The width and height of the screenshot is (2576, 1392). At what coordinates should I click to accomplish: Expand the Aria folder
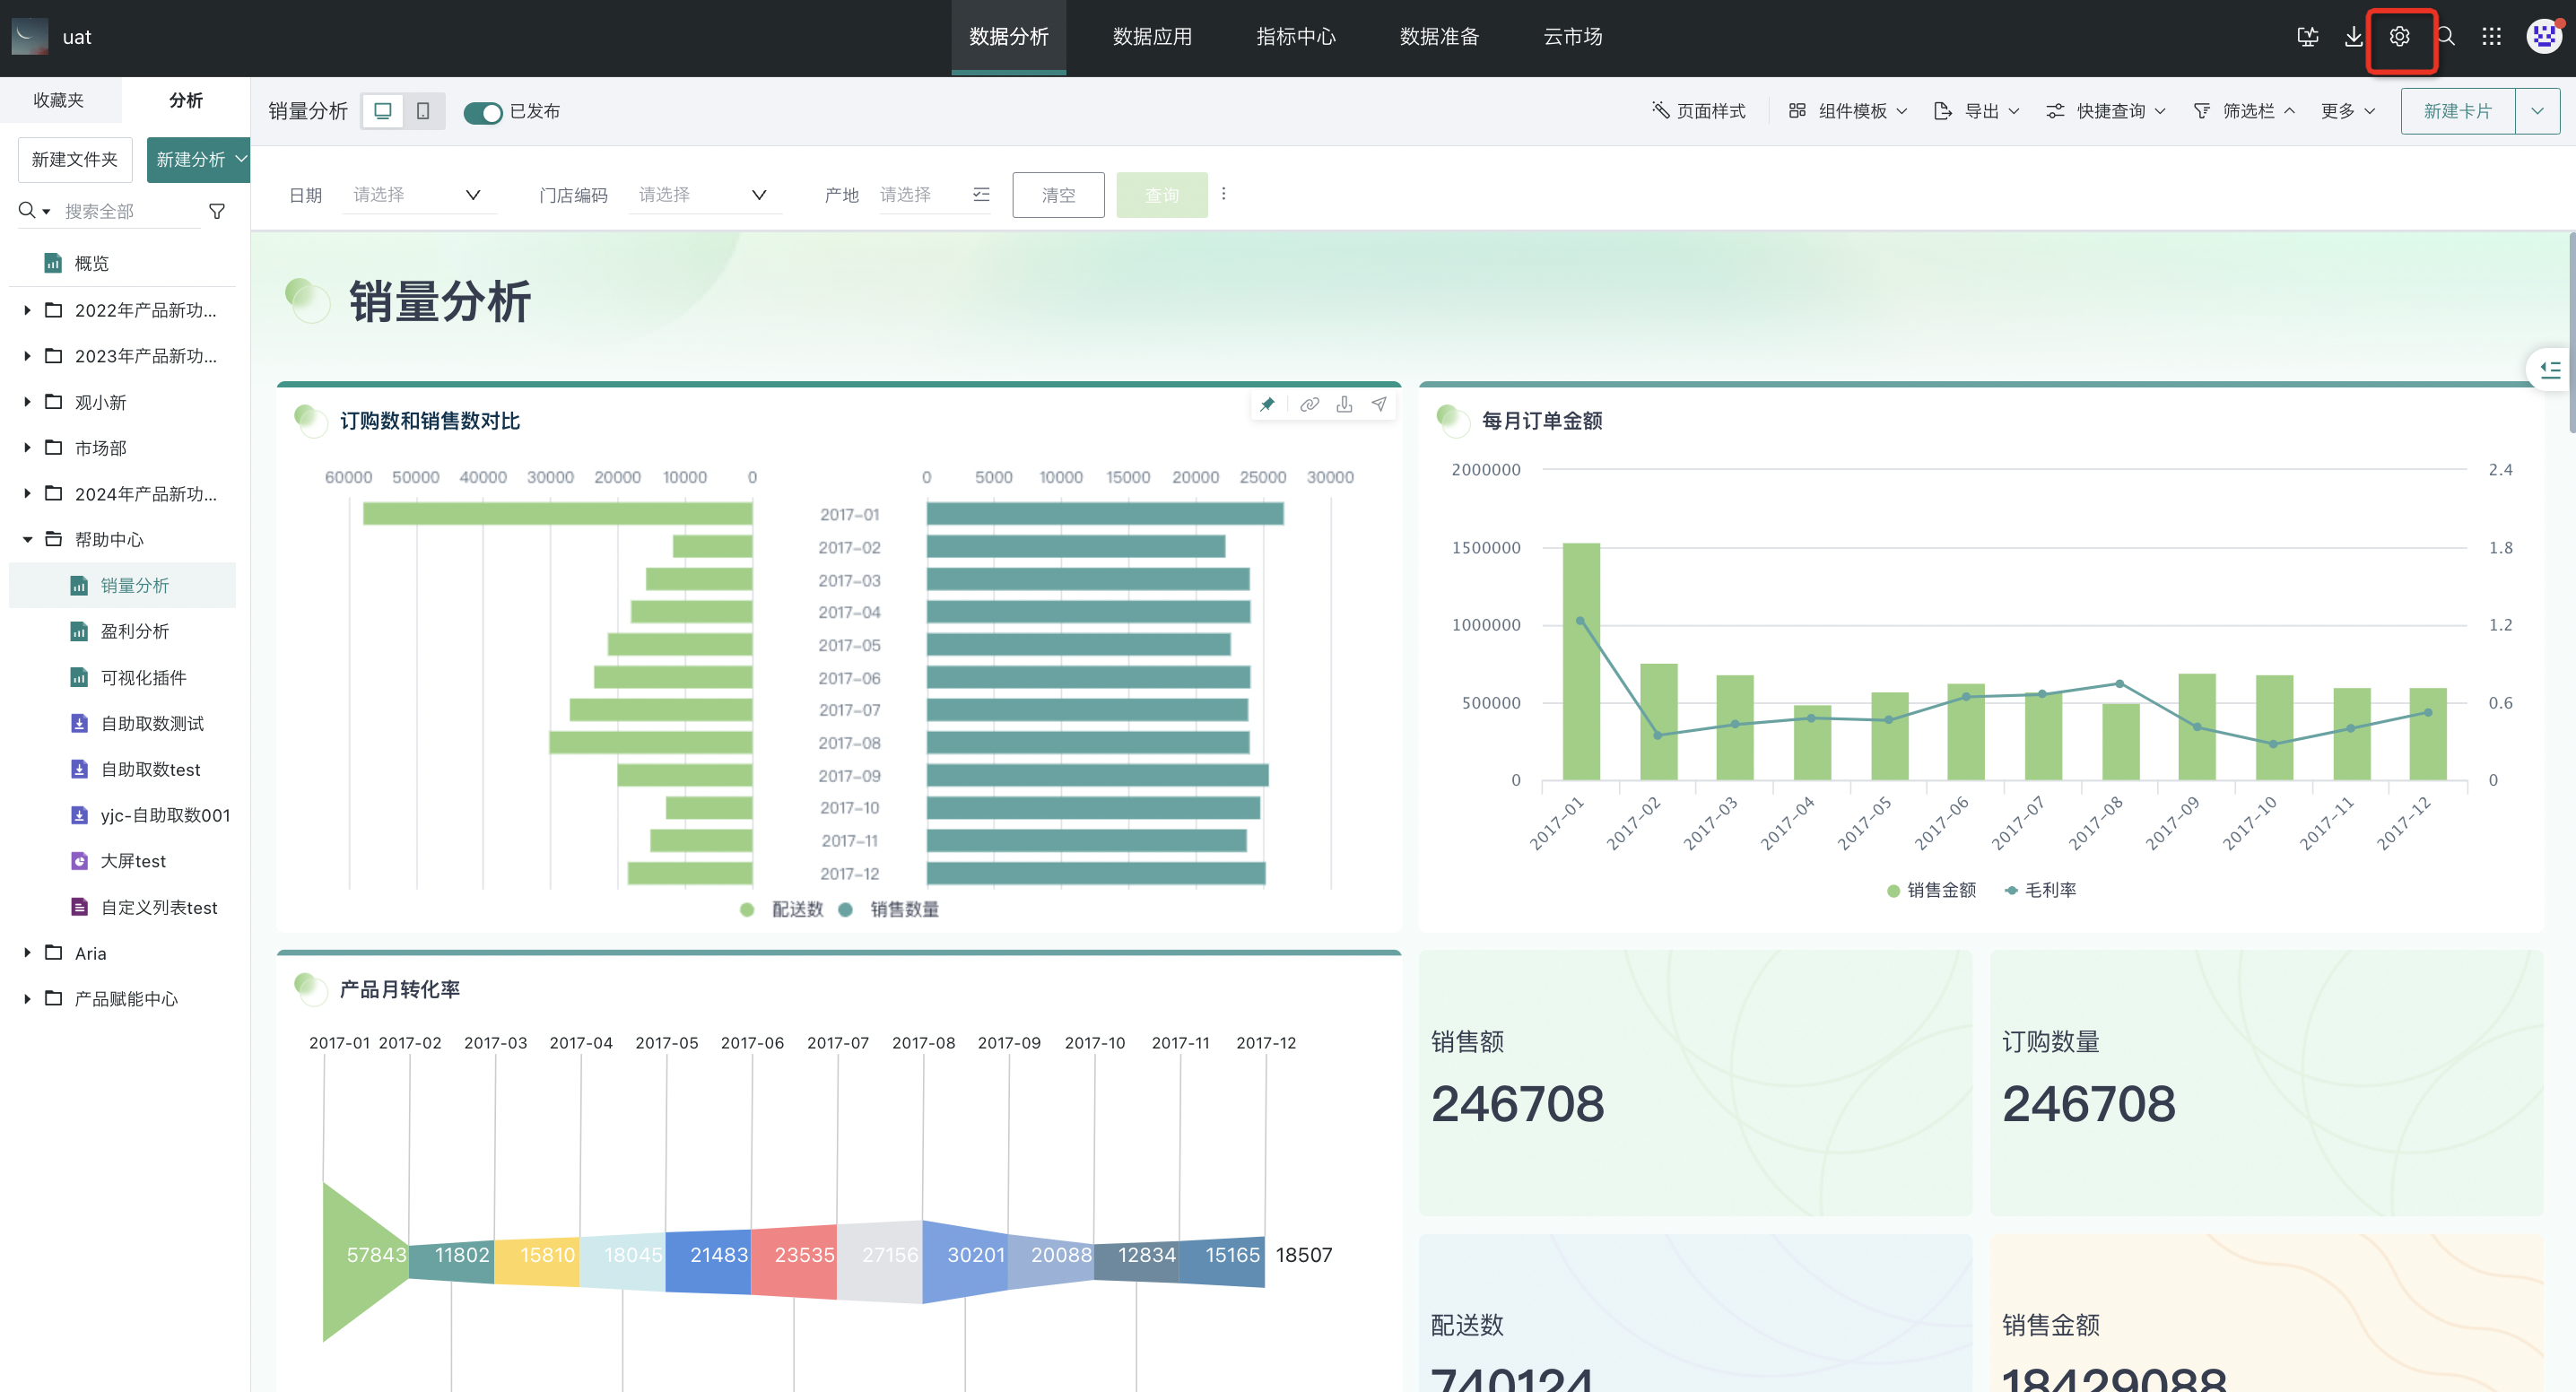[27, 953]
